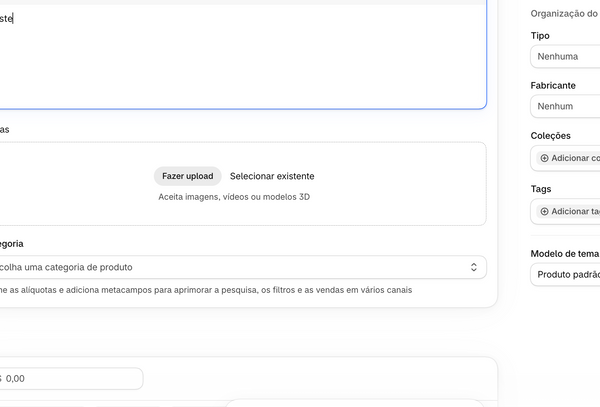The image size is (600, 407).
Task: Click the Fabricante field showing Nenhum
Action: (565, 106)
